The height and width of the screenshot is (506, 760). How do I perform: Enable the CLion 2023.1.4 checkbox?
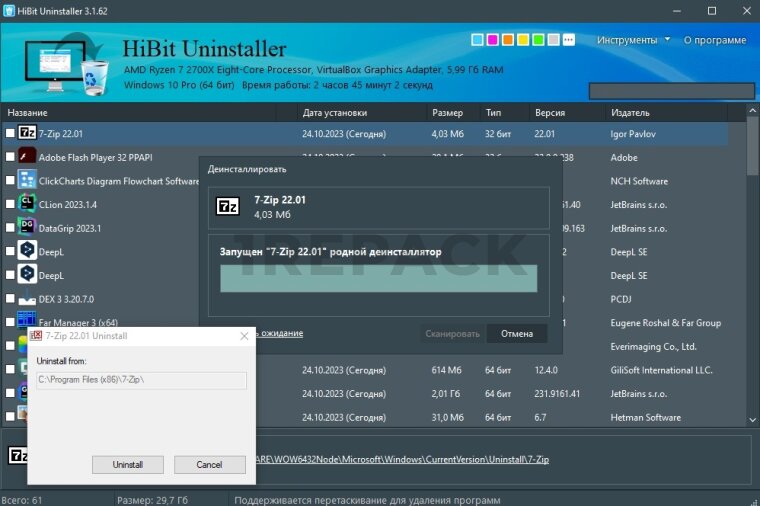coord(10,204)
